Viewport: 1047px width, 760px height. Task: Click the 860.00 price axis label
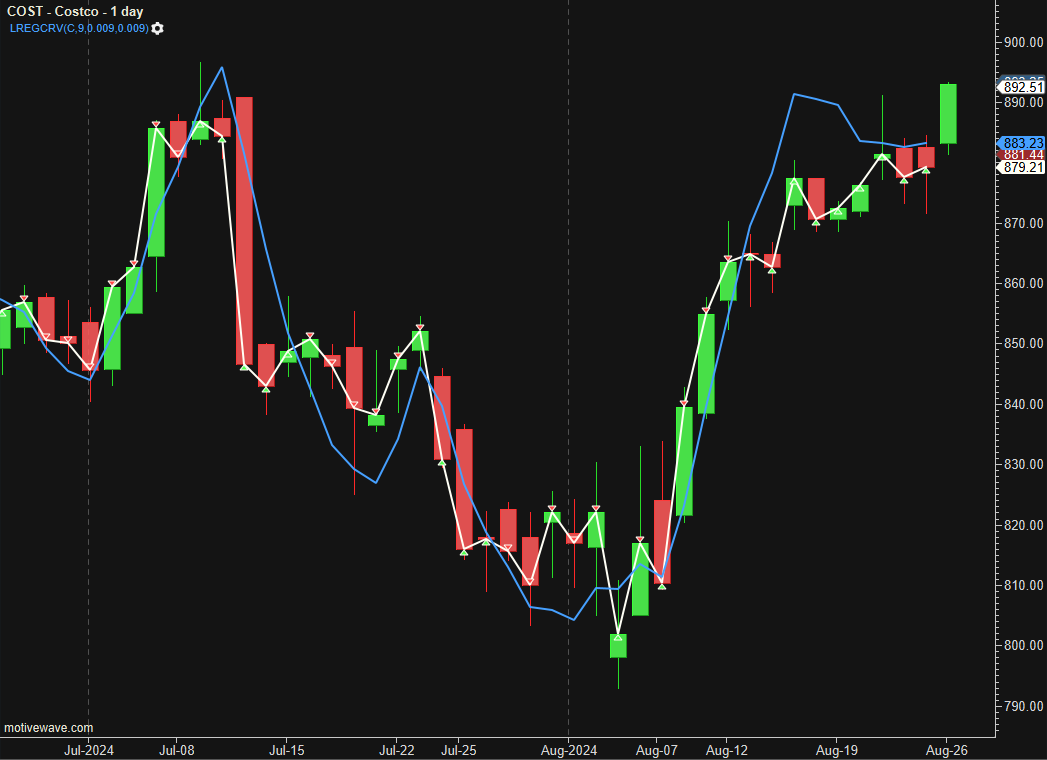[x=1023, y=283]
